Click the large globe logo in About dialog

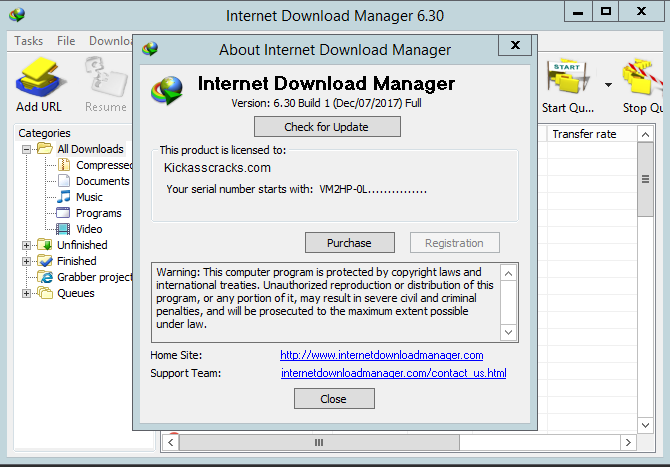point(167,90)
